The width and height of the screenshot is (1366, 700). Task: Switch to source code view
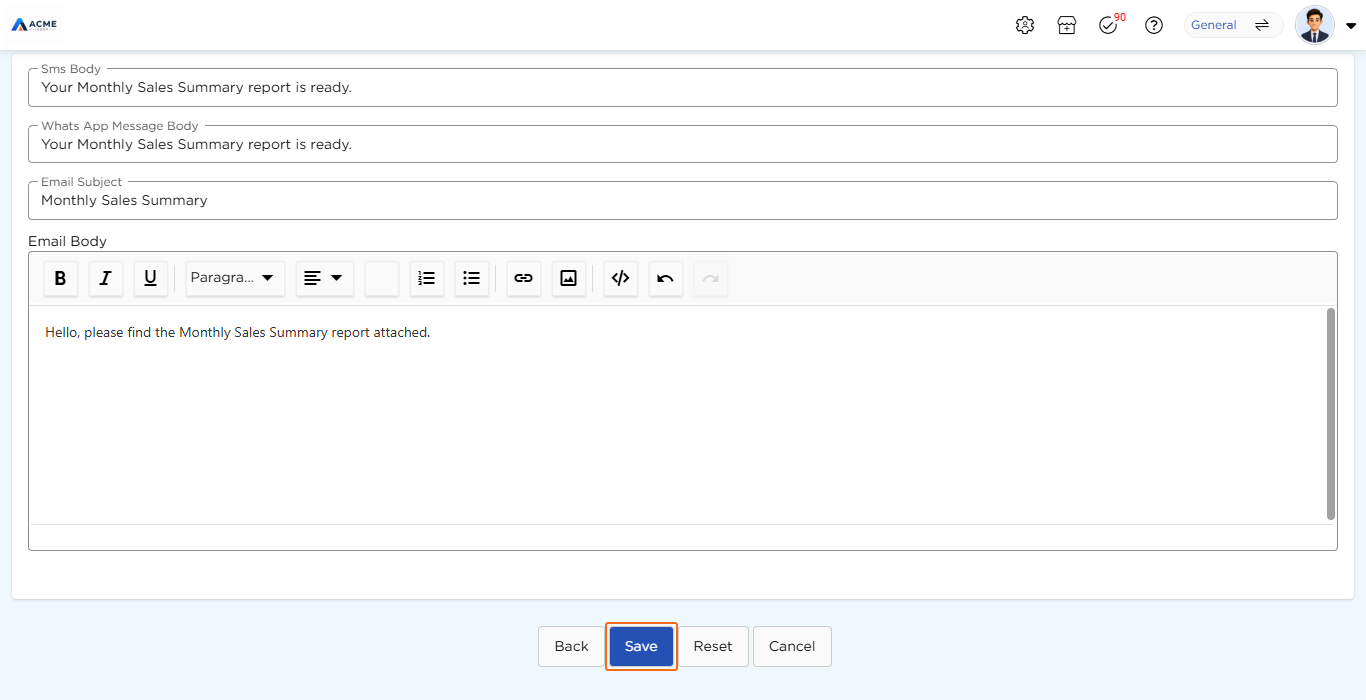pyautogui.click(x=620, y=279)
